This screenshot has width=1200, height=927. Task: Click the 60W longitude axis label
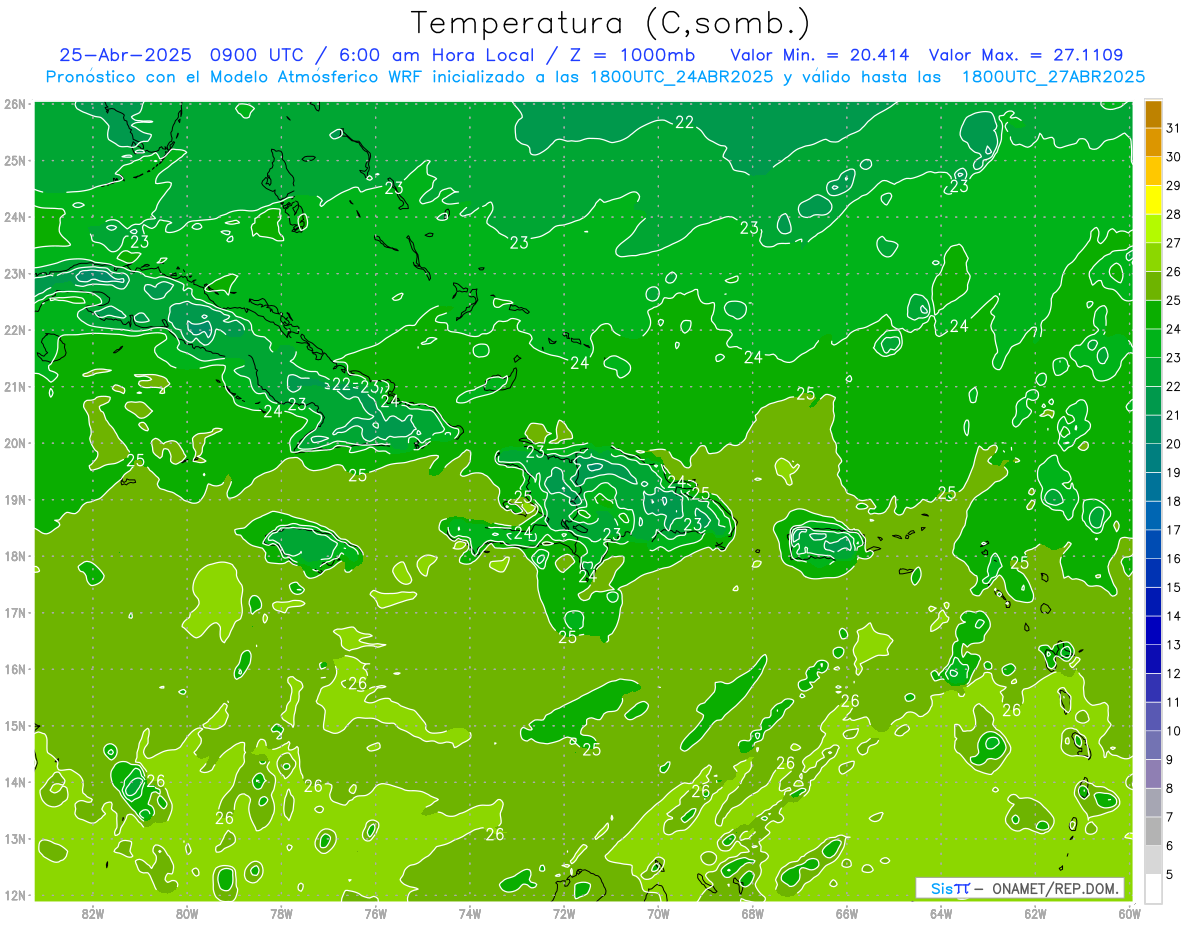[1130, 913]
